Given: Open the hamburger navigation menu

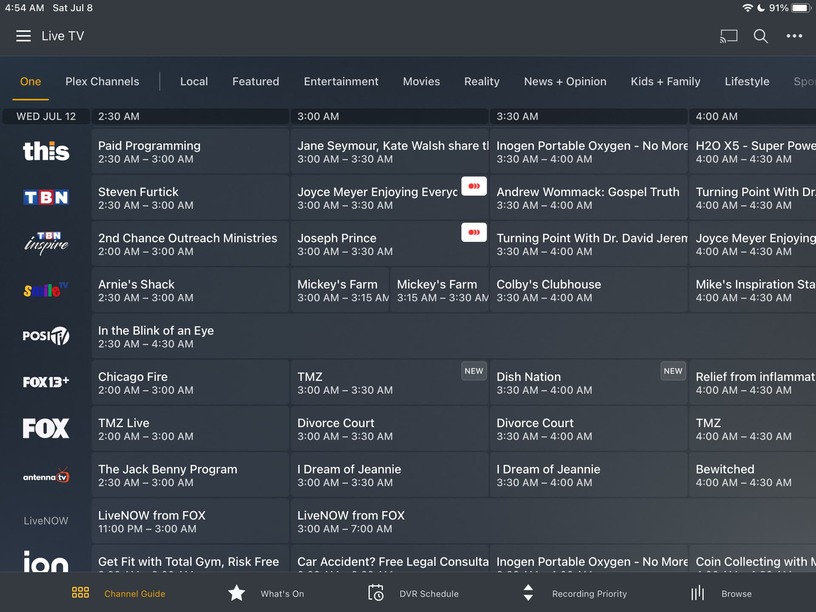Looking at the screenshot, I should [23, 36].
